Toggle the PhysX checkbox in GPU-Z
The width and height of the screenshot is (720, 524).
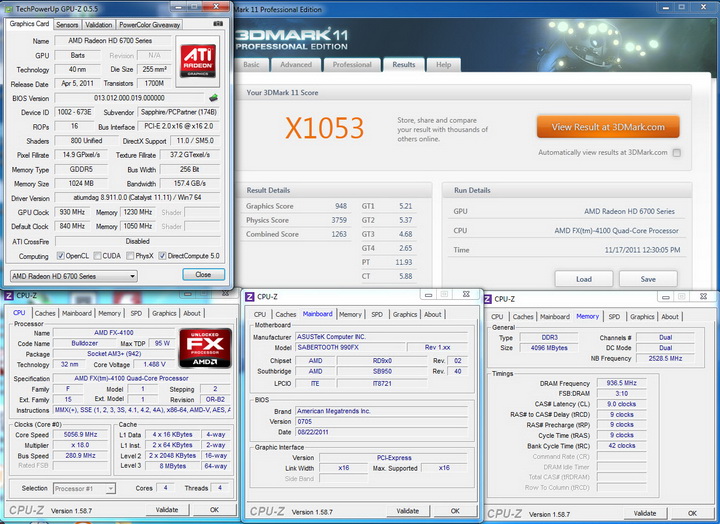click(130, 256)
